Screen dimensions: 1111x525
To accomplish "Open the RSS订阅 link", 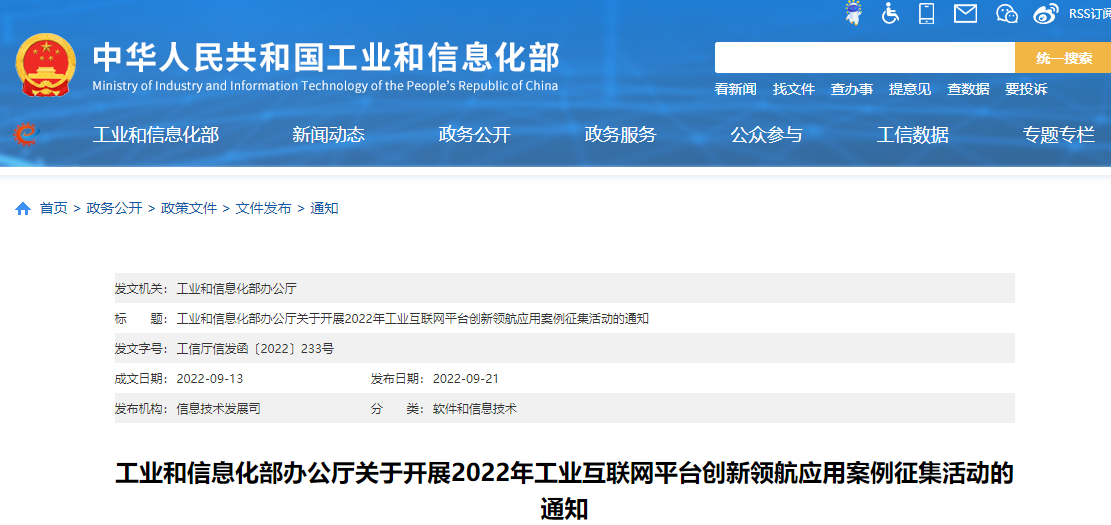I will tap(1089, 13).
